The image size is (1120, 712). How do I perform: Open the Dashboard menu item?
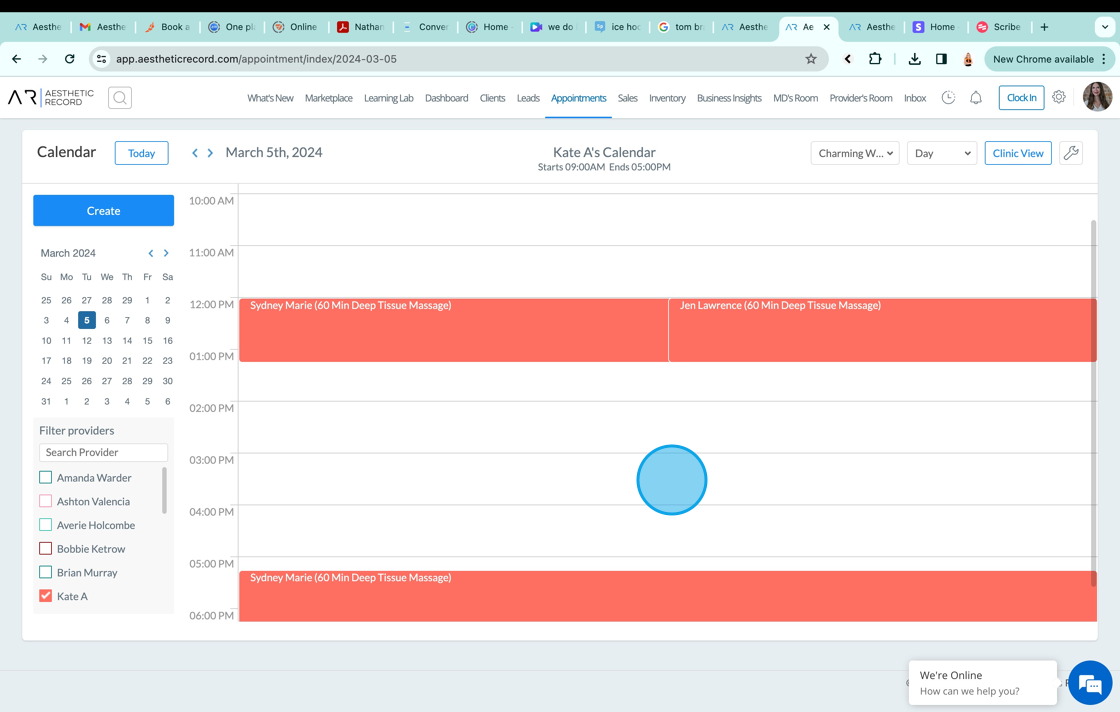446,98
